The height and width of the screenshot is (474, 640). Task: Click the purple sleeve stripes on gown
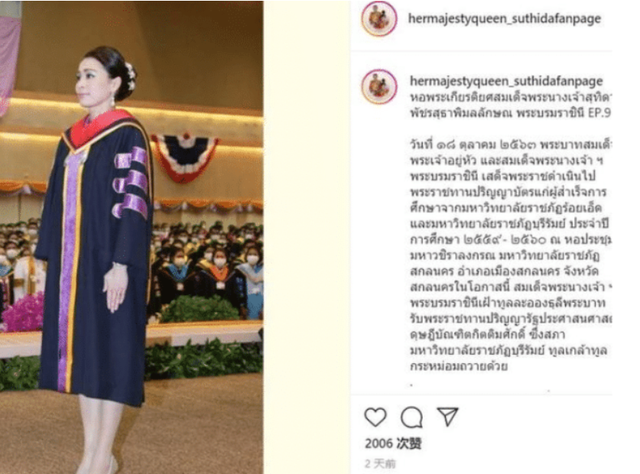[131, 182]
